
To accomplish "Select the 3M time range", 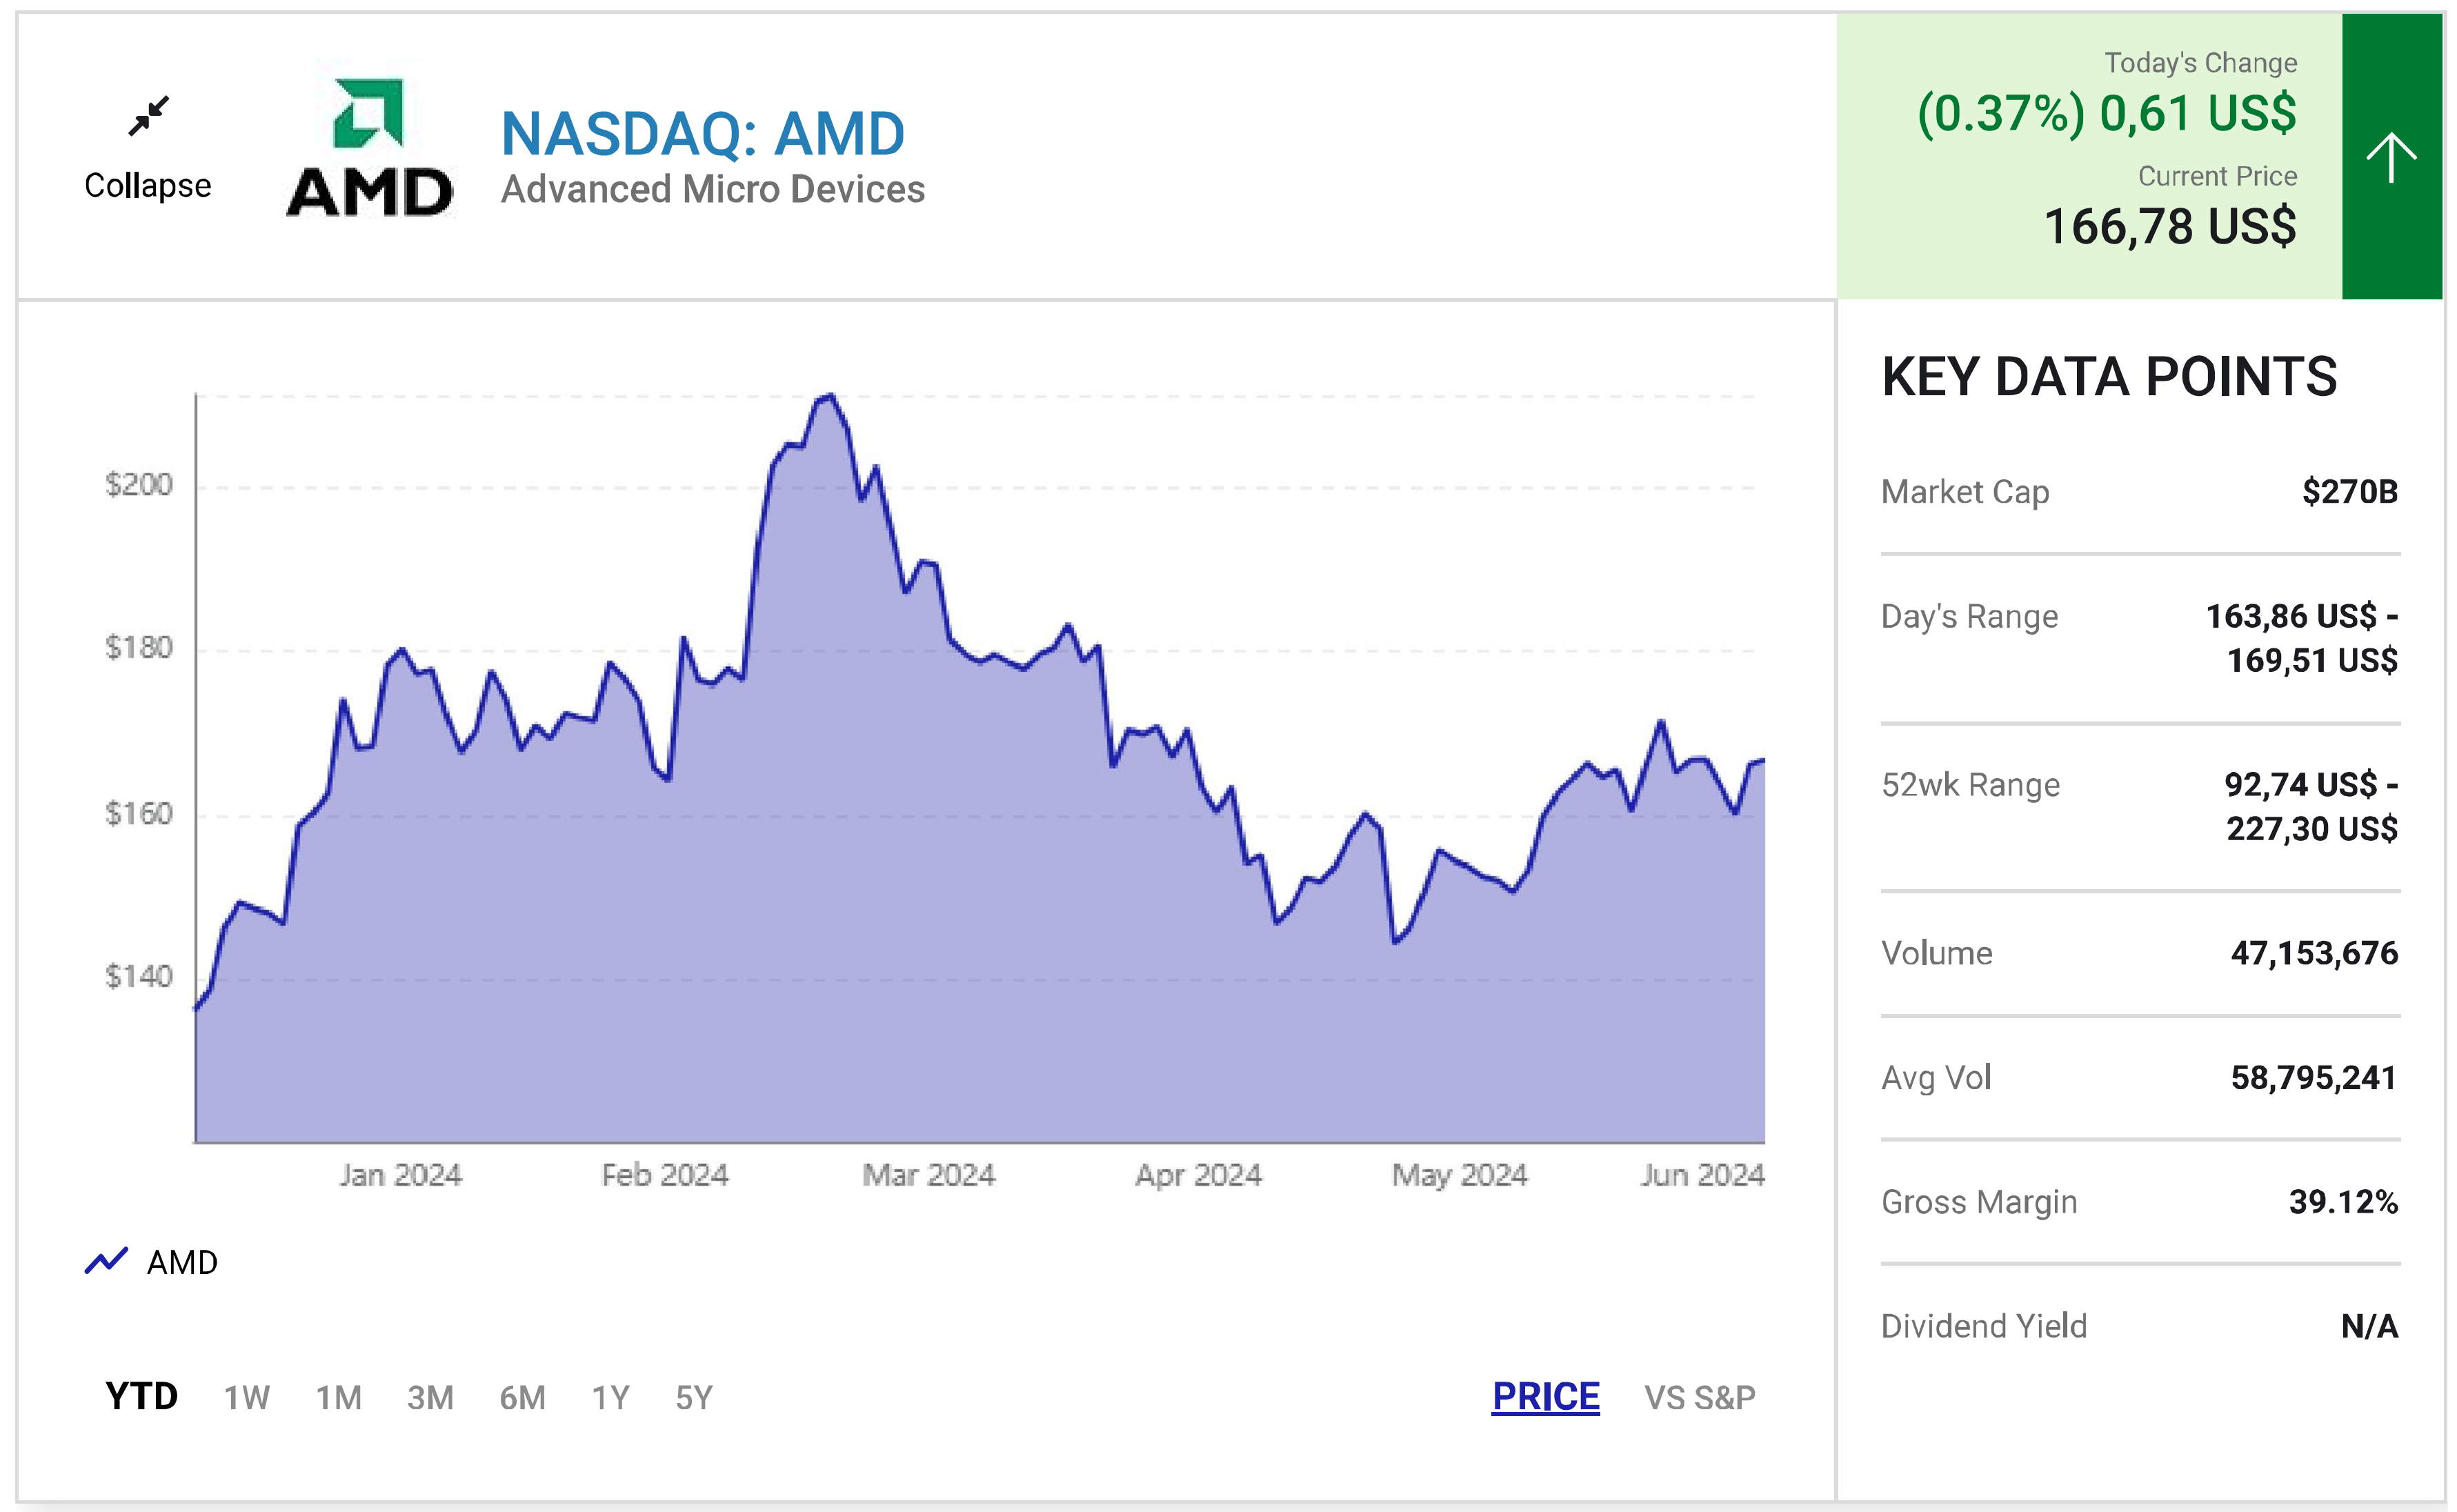I will [430, 1397].
